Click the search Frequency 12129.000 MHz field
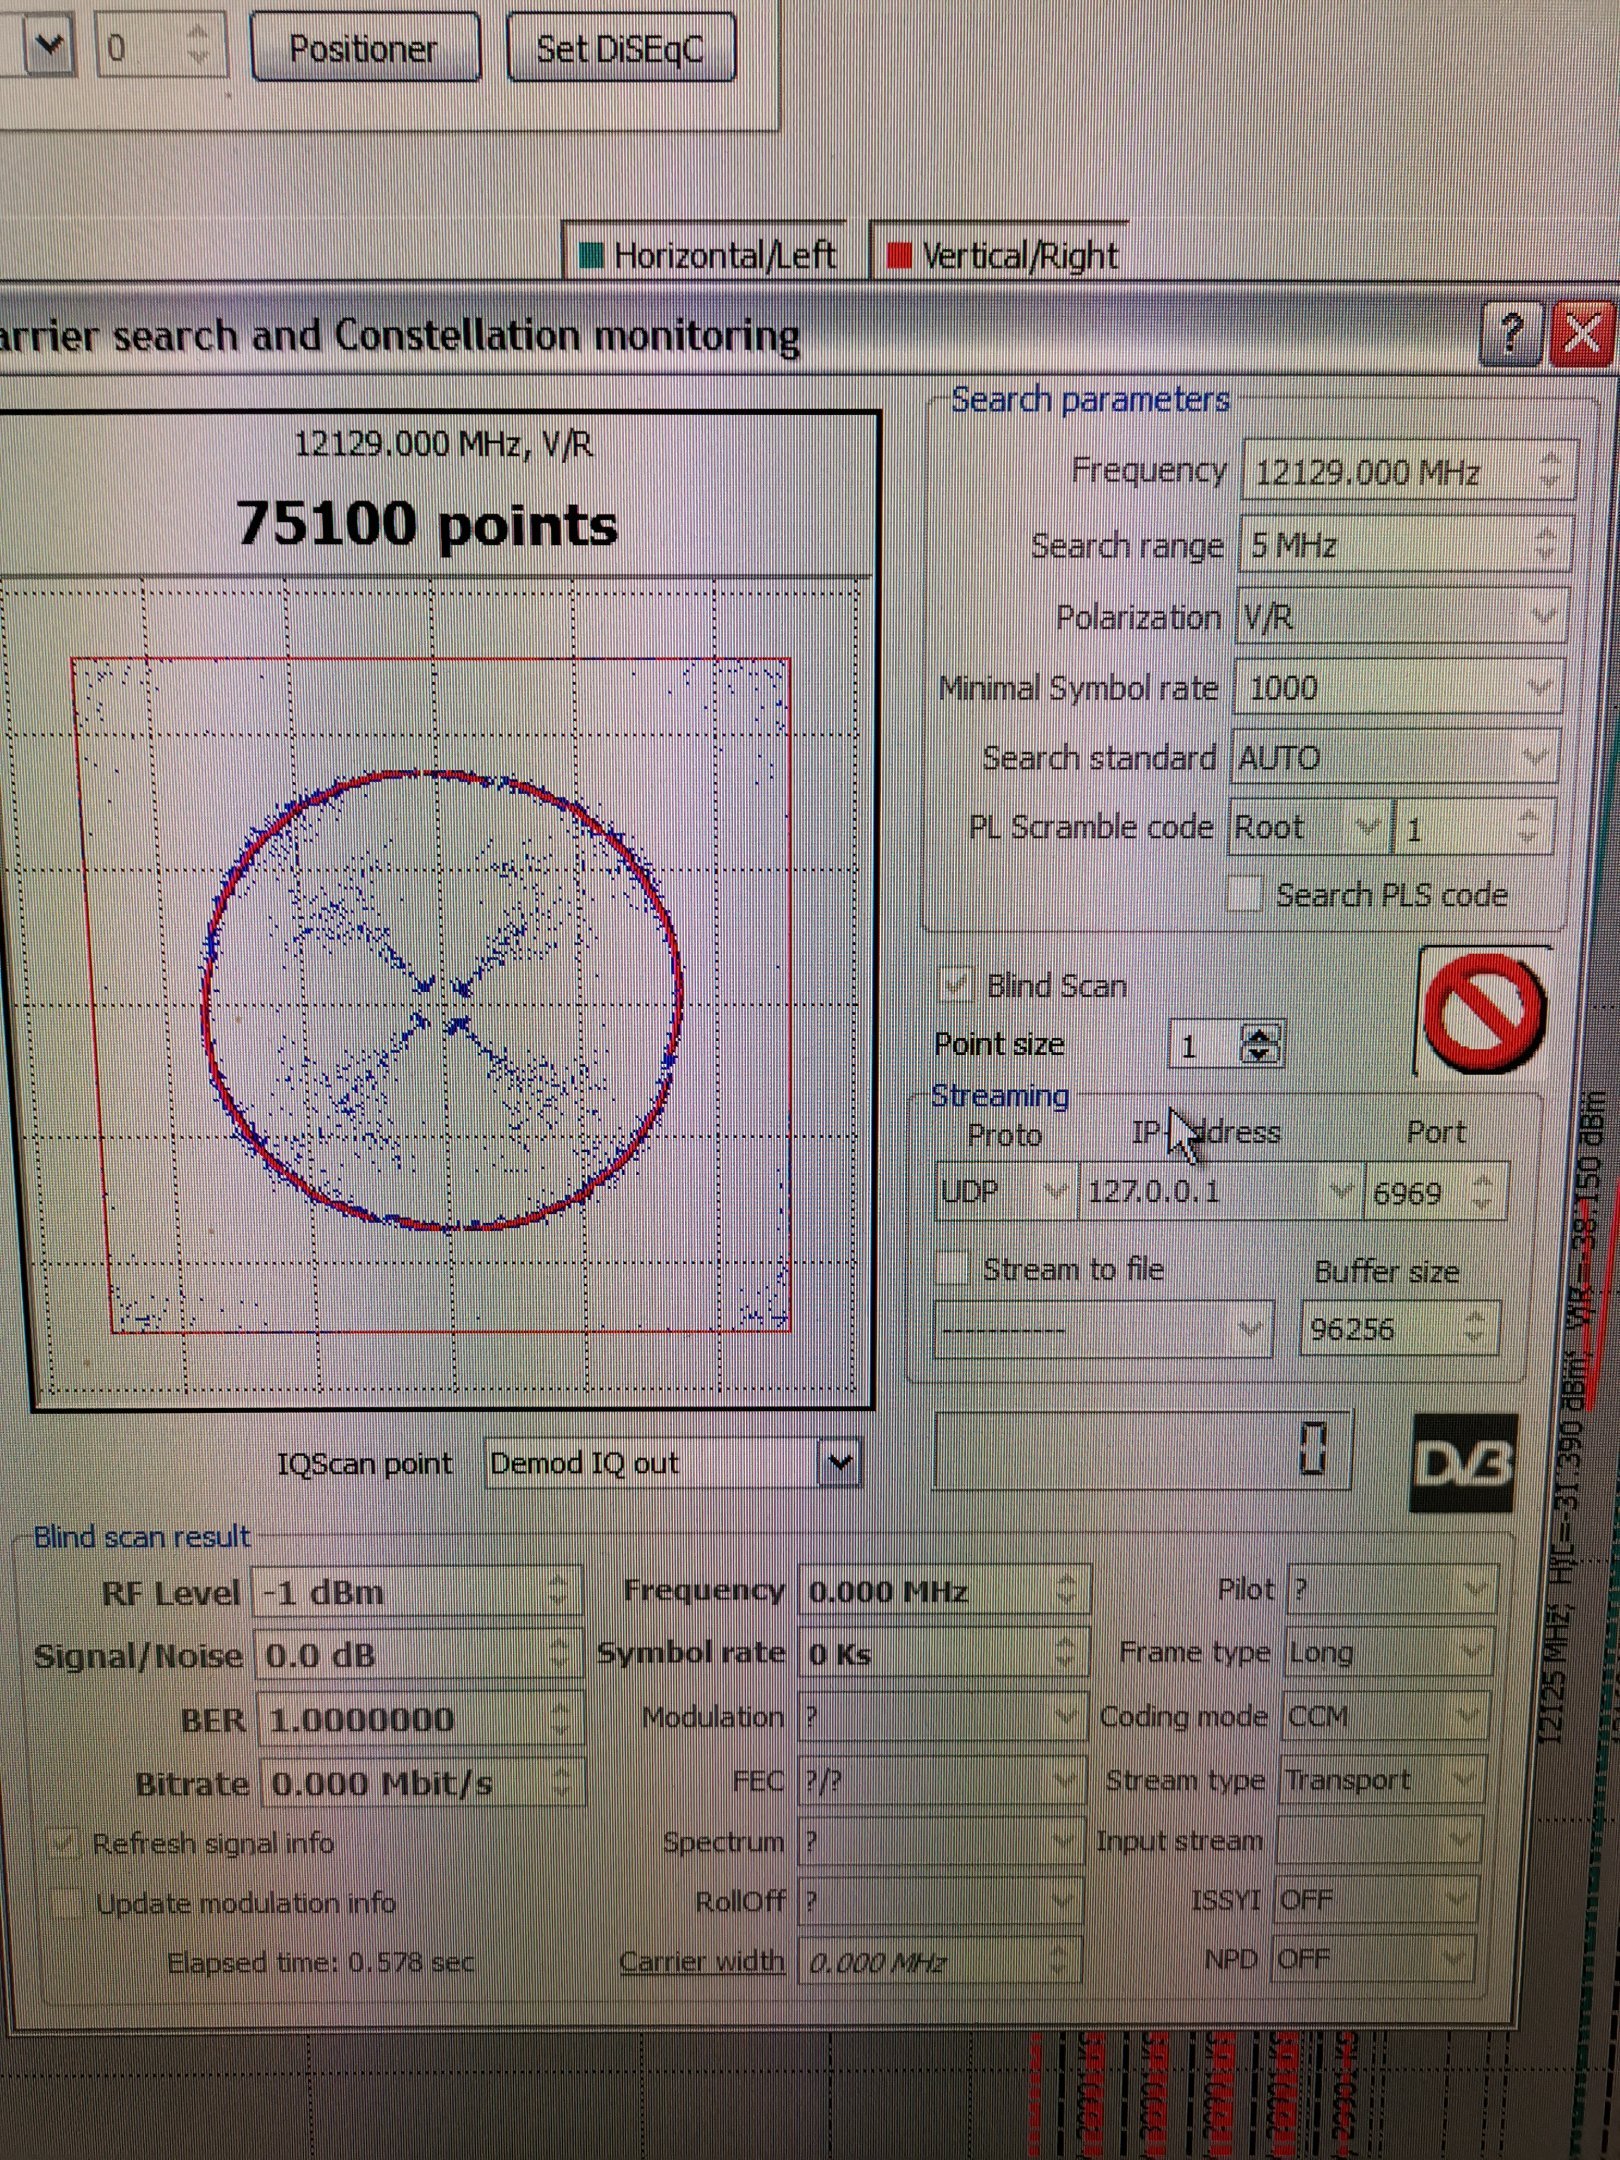Viewport: 1620px width, 2160px height. click(1408, 471)
